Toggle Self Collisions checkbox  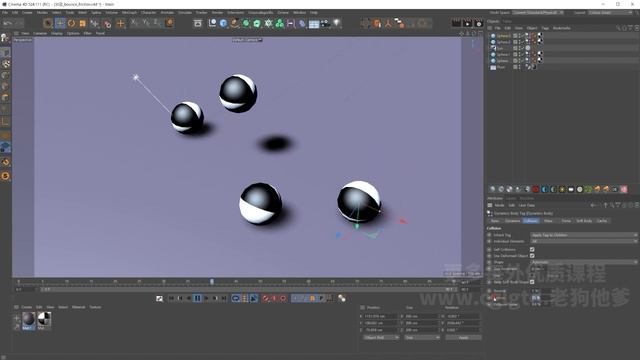532,249
